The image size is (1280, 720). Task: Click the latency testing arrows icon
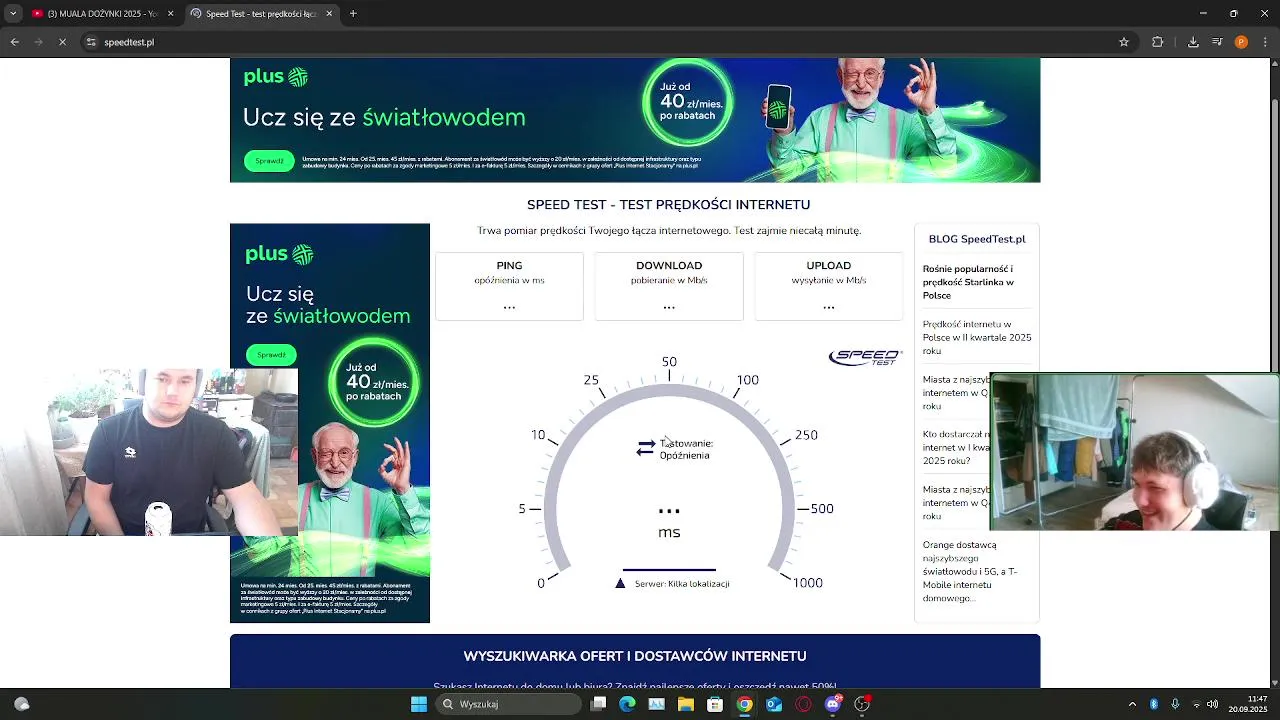tap(646, 448)
